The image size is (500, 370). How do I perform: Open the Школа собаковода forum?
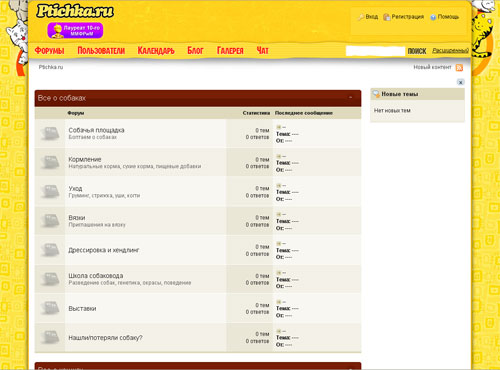[96, 276]
